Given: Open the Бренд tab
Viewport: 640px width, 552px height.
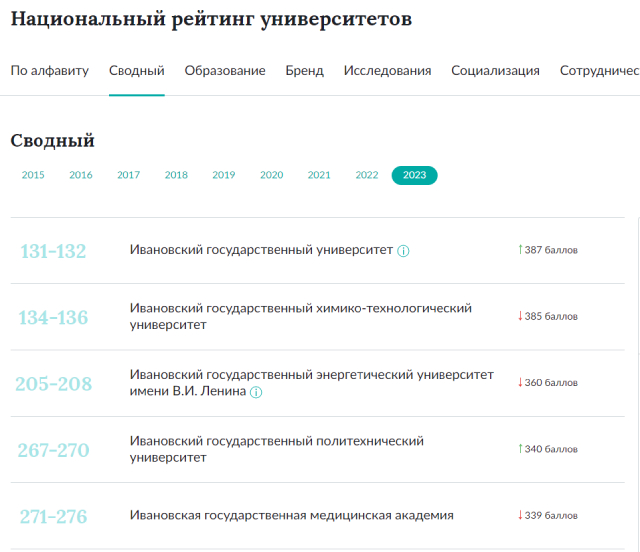Looking at the screenshot, I should (304, 71).
